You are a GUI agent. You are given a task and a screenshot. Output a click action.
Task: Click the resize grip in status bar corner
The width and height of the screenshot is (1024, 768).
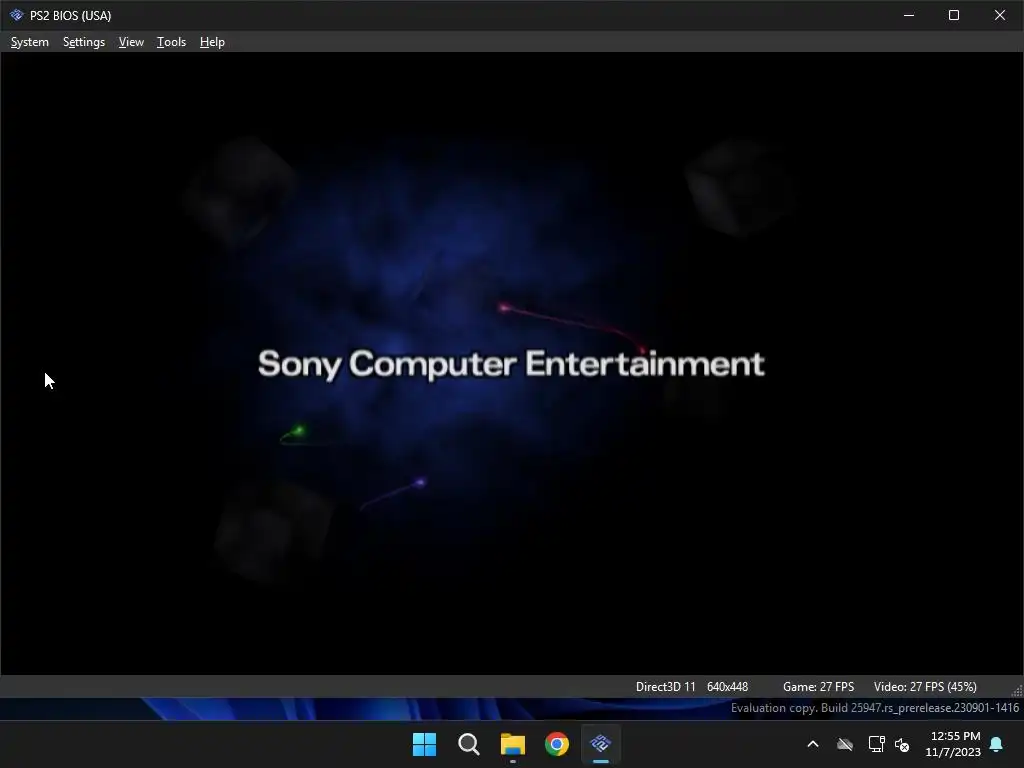[1017, 690]
